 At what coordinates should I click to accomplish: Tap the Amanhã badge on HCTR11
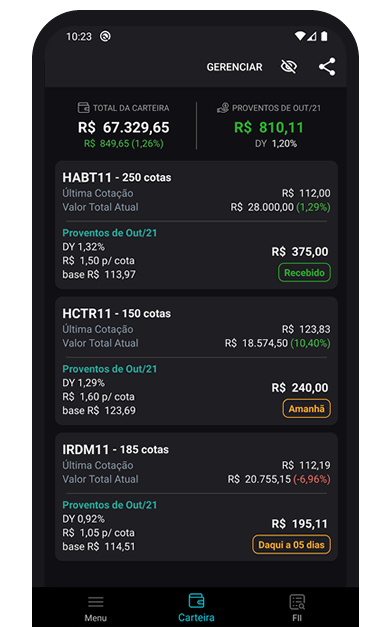307,409
